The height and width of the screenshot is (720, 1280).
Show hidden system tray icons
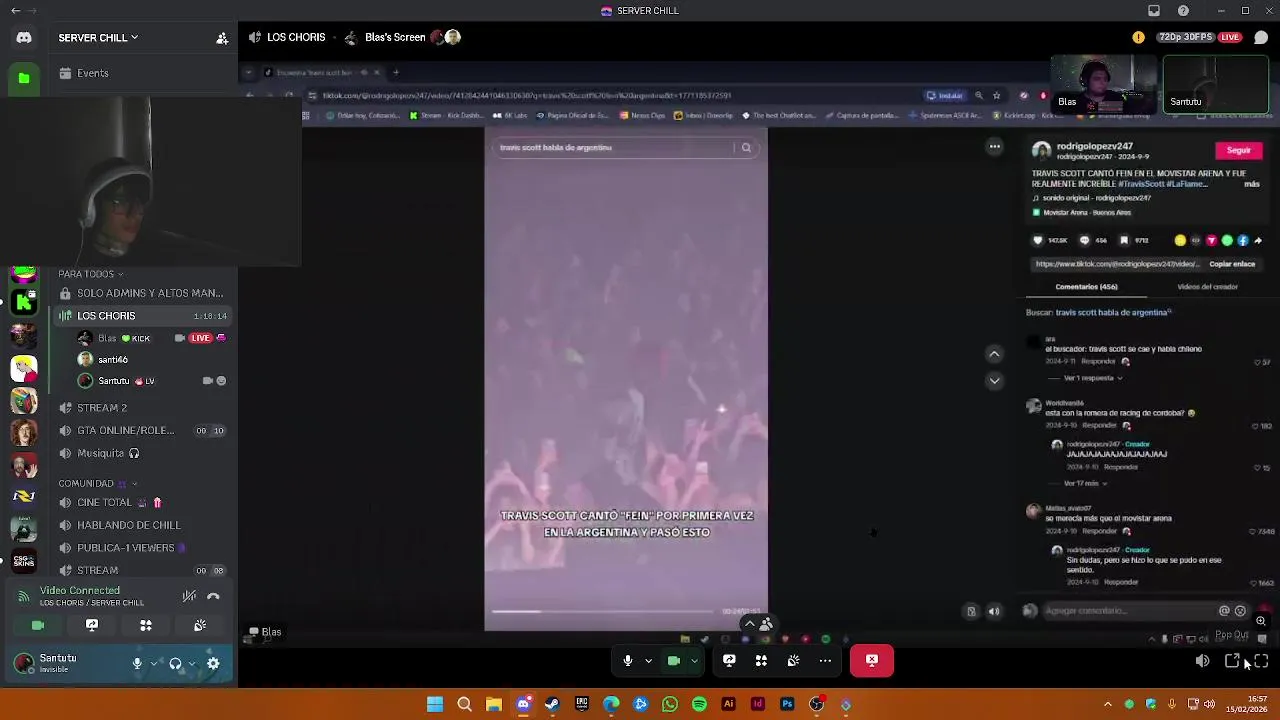pyautogui.click(x=1107, y=704)
